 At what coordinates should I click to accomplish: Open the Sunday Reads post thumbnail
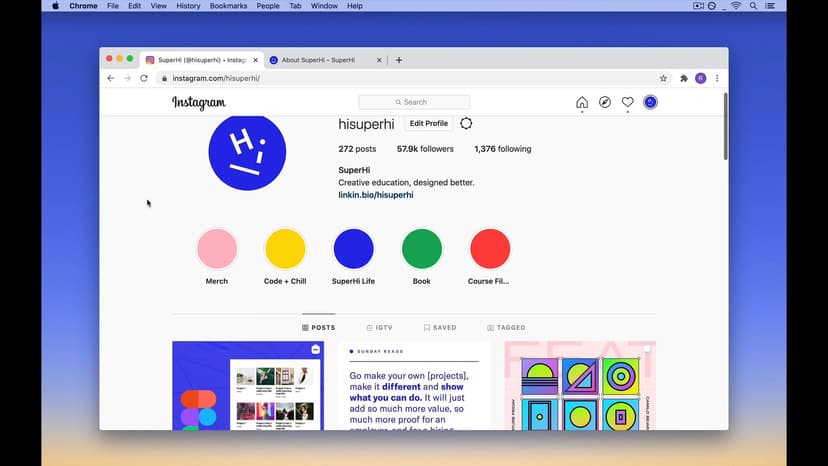(x=414, y=386)
